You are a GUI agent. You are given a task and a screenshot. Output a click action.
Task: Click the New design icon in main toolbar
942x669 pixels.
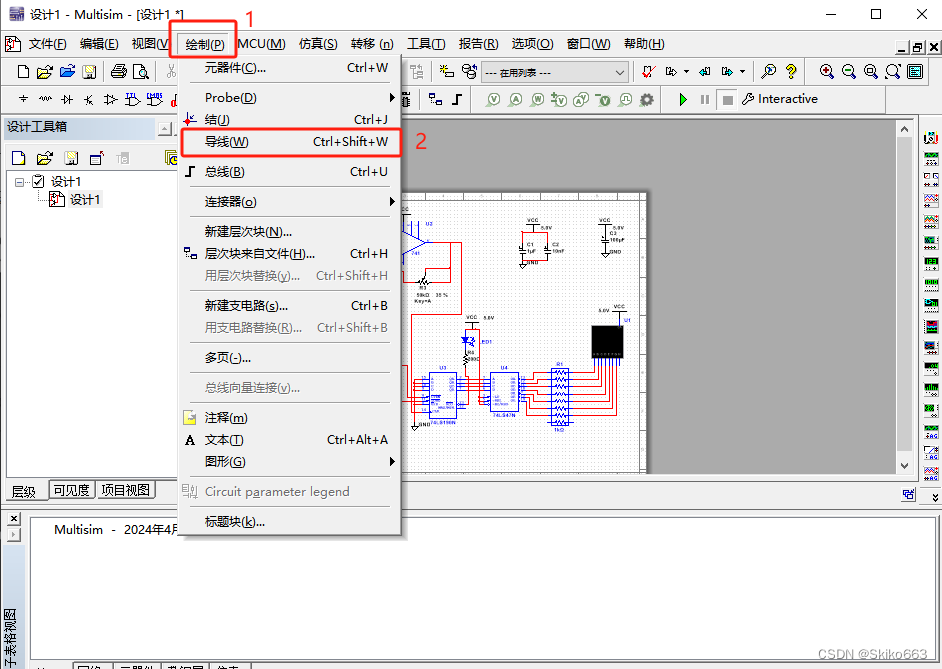[23, 72]
